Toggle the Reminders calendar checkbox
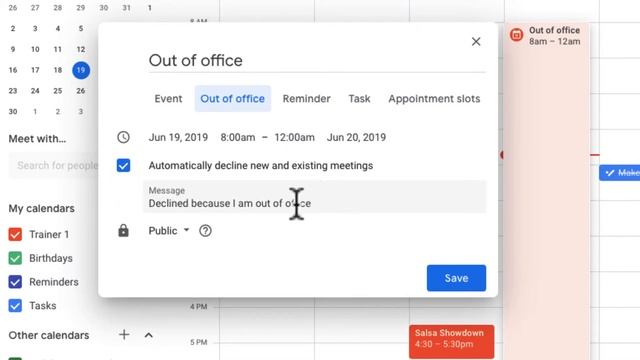The image size is (640, 360). click(x=15, y=282)
